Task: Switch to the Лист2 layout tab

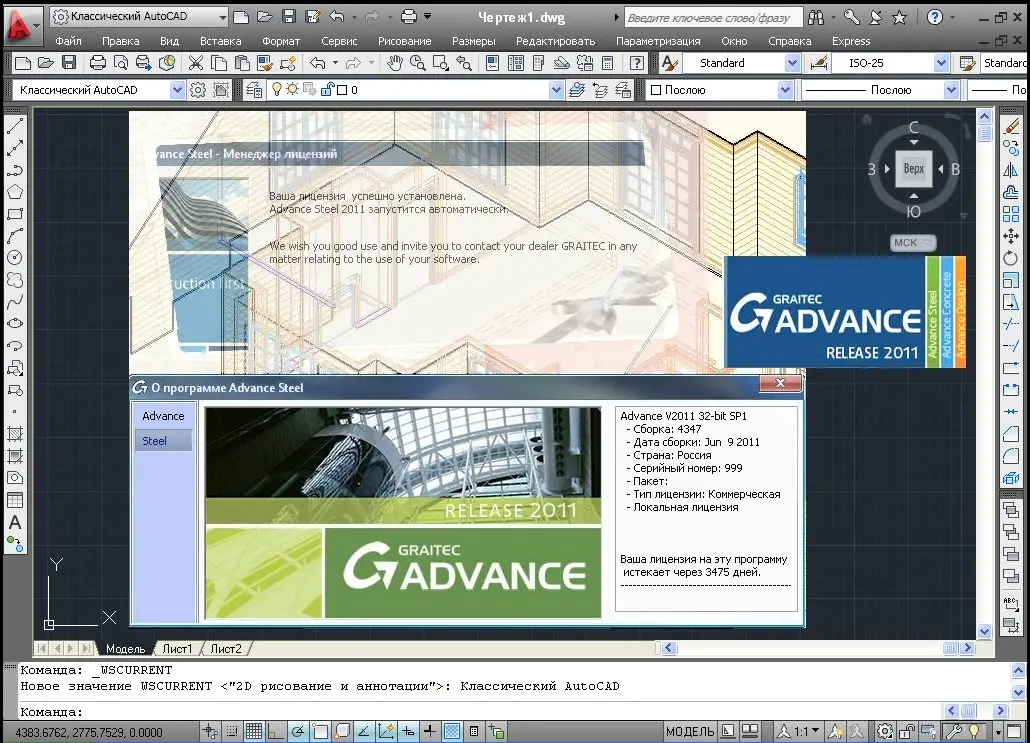Action: point(226,649)
